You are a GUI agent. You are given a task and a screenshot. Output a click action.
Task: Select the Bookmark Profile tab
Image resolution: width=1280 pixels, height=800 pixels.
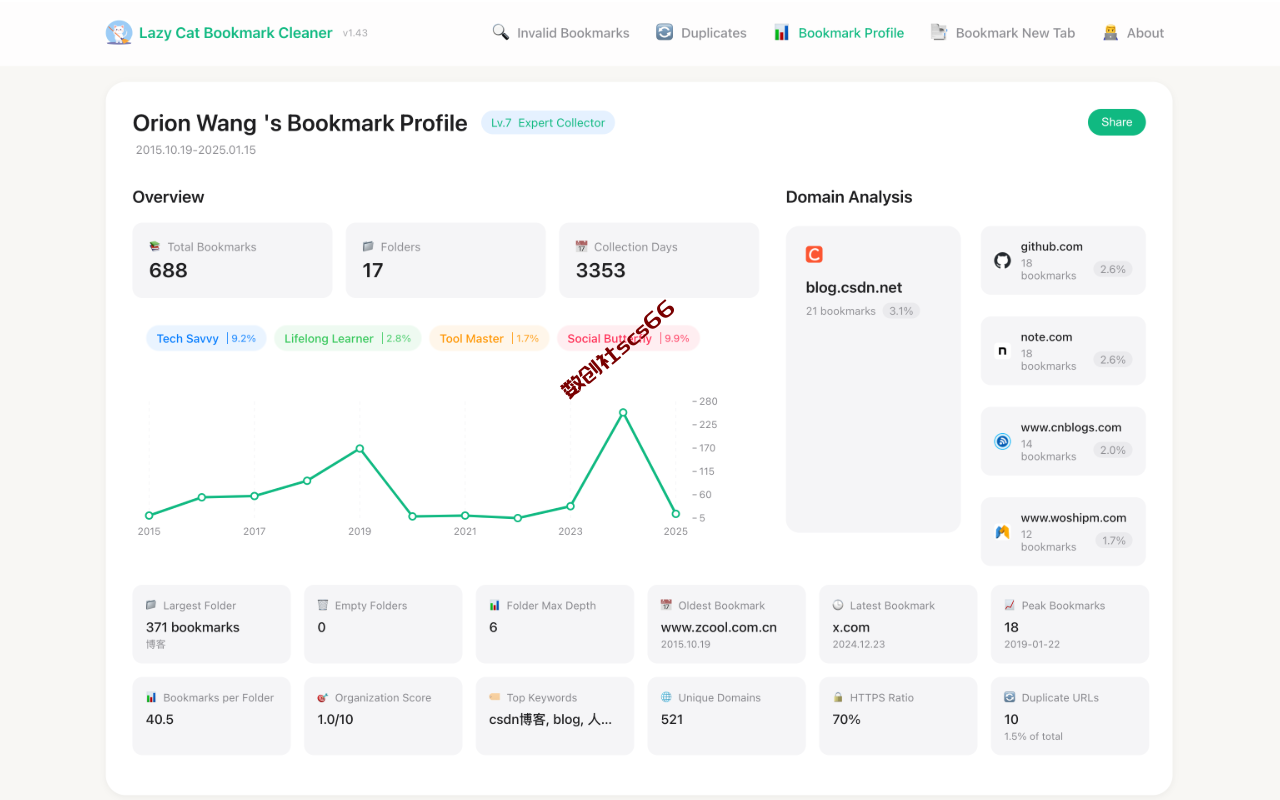pyautogui.click(x=839, y=33)
